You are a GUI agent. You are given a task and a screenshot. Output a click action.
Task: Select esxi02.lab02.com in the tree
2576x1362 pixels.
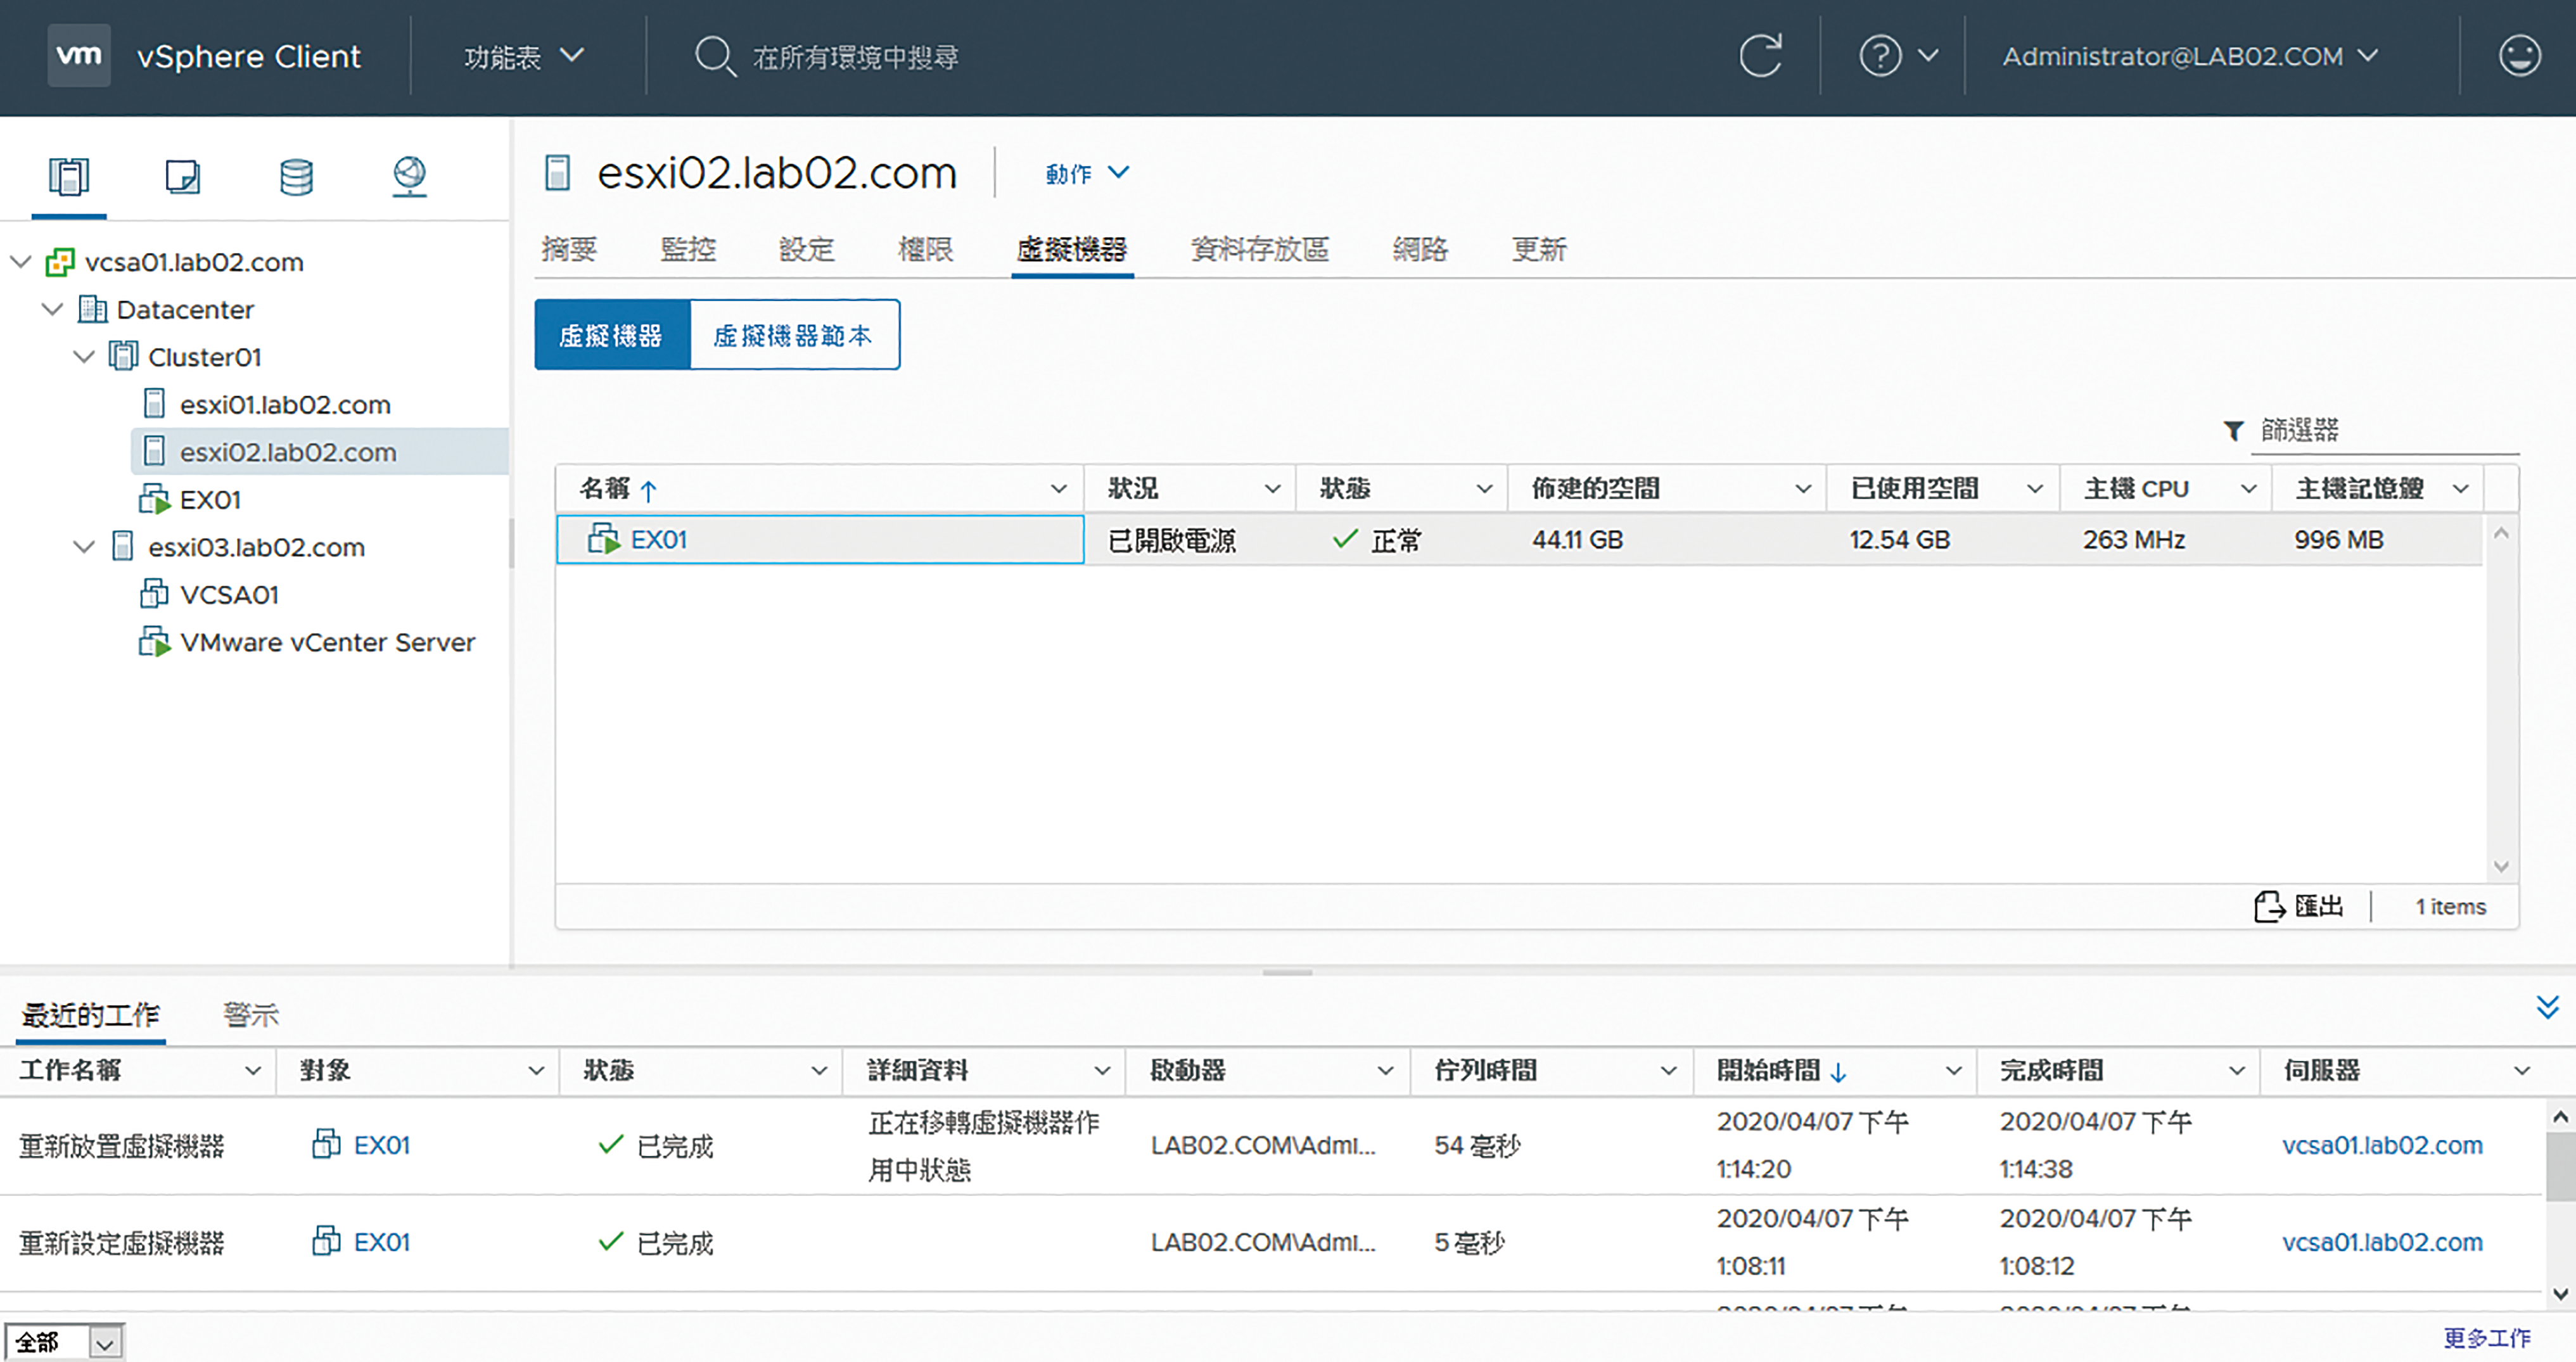coord(320,452)
